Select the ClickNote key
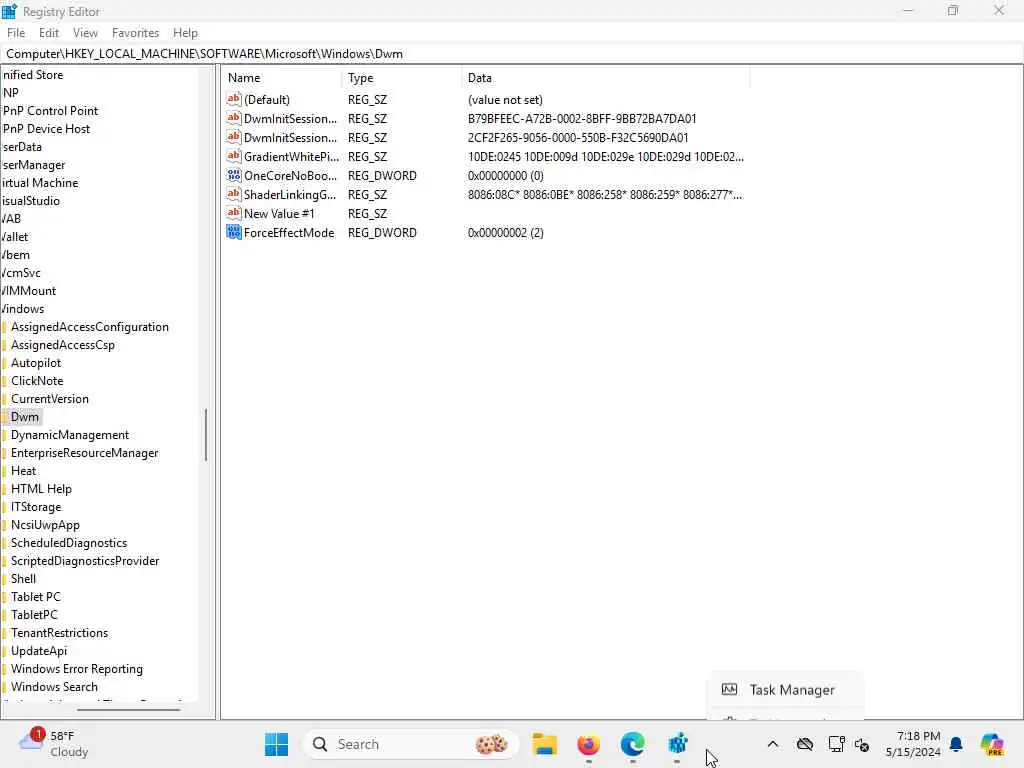This screenshot has width=1024, height=768. coord(37,381)
